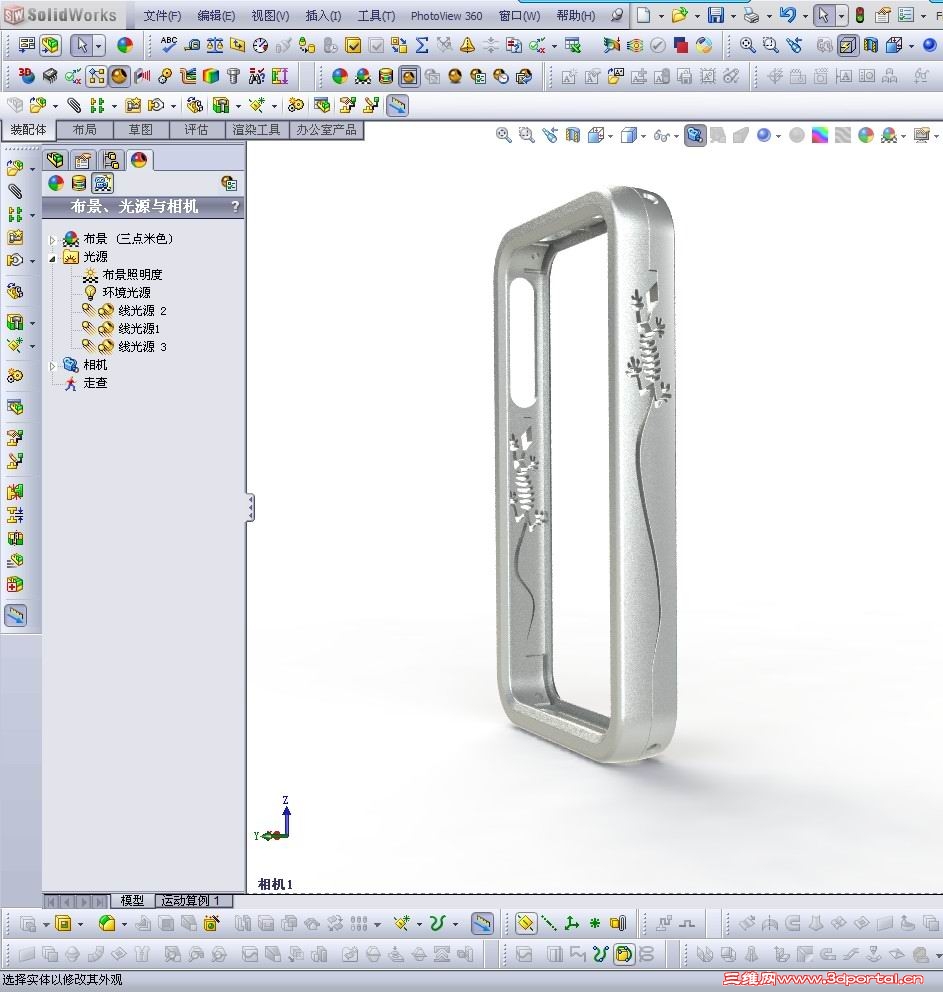Select 线光源 2 in light tree
This screenshot has width=943, height=992.
pos(142,311)
